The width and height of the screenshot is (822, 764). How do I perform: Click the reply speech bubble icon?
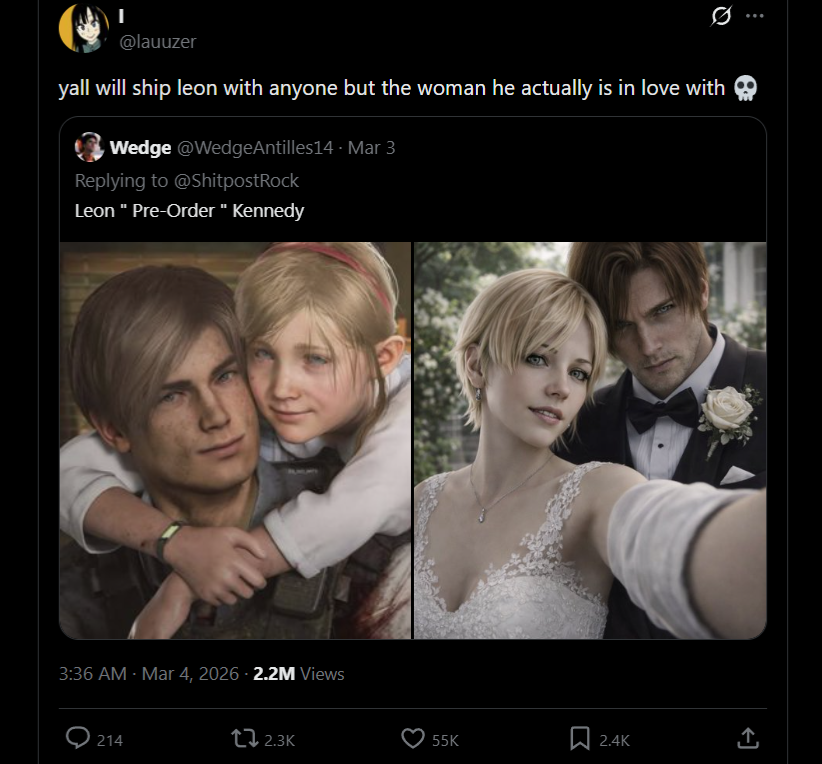click(x=78, y=738)
